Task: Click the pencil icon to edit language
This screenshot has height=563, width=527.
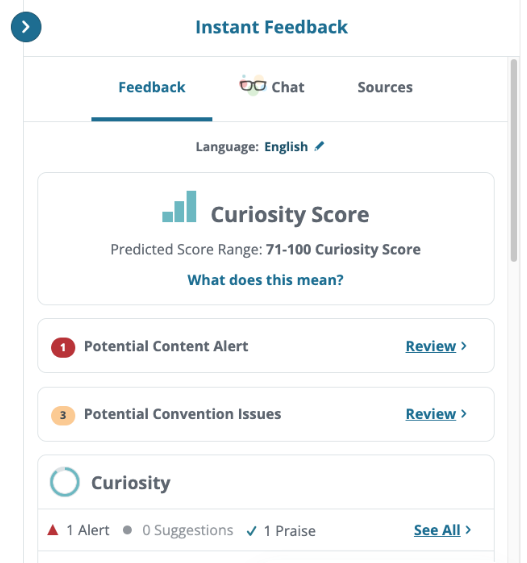Action: [x=319, y=146]
